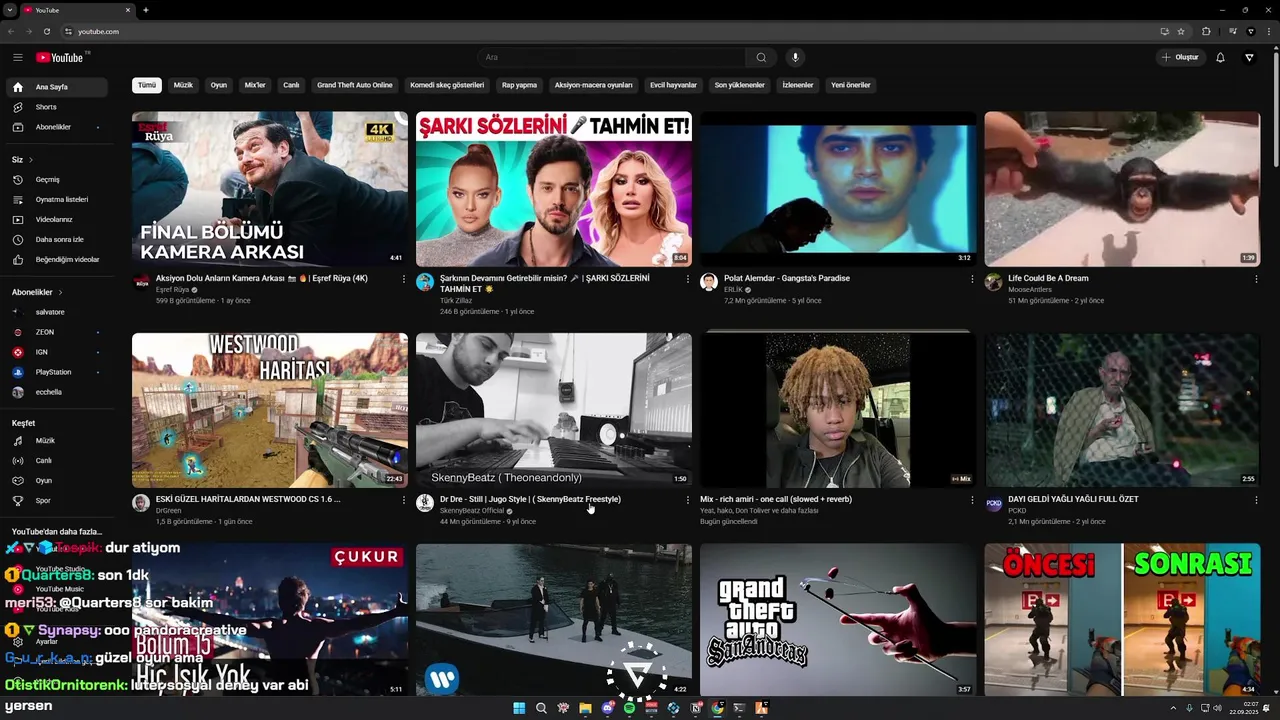Play the Grand Theft Auto San Andreas thumbnail

tap(838, 620)
